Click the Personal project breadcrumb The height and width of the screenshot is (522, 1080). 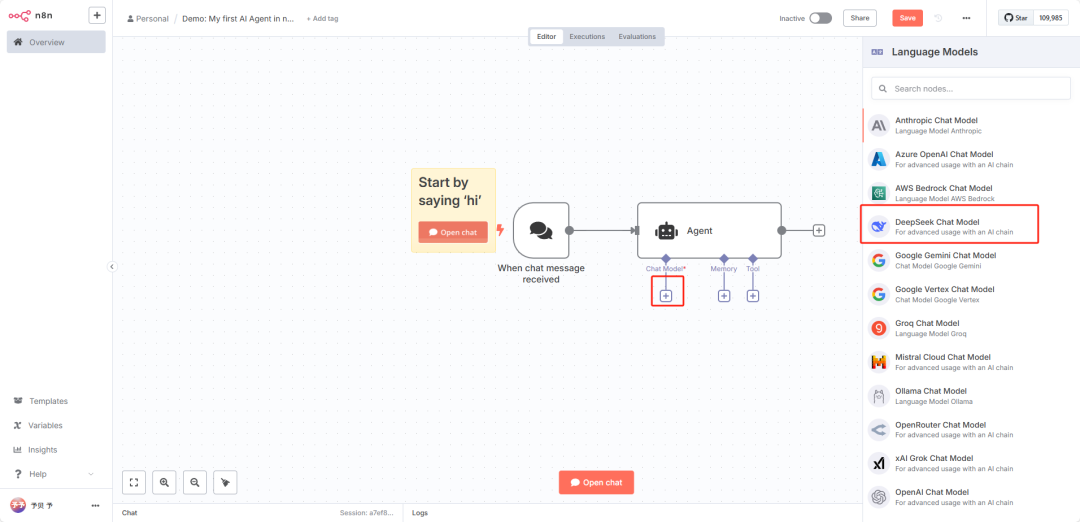coord(147,19)
